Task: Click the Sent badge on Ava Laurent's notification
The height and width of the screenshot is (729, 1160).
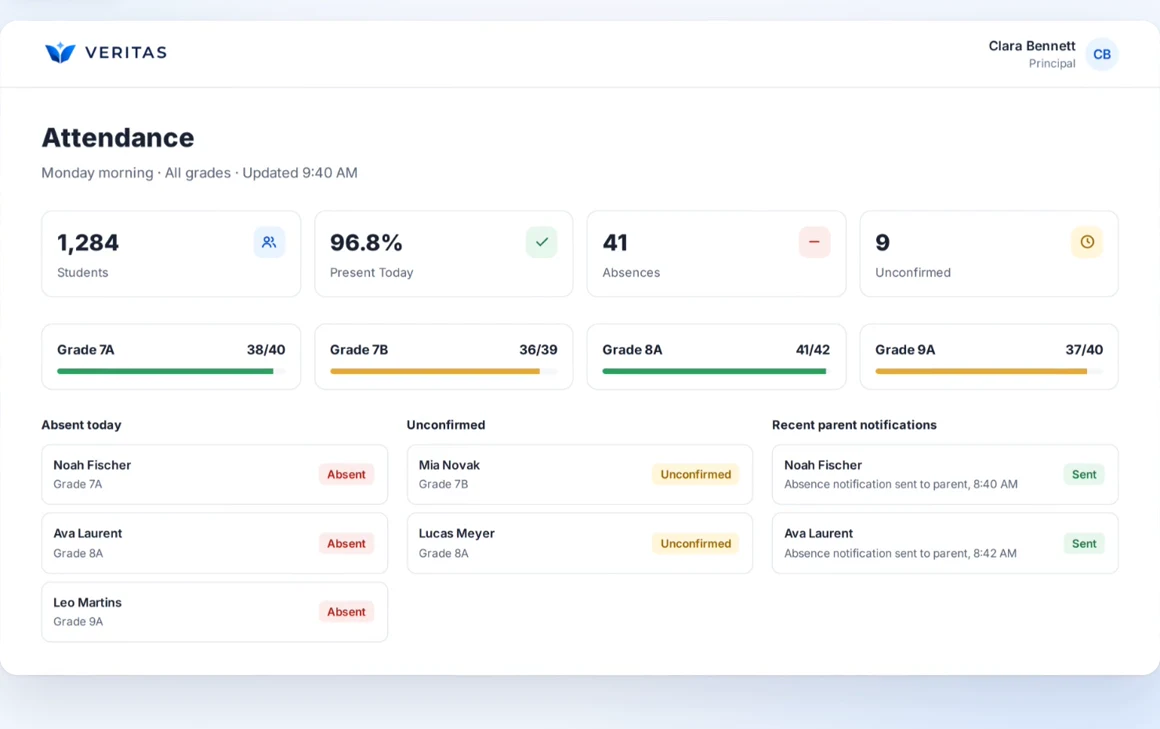Action: point(1084,543)
